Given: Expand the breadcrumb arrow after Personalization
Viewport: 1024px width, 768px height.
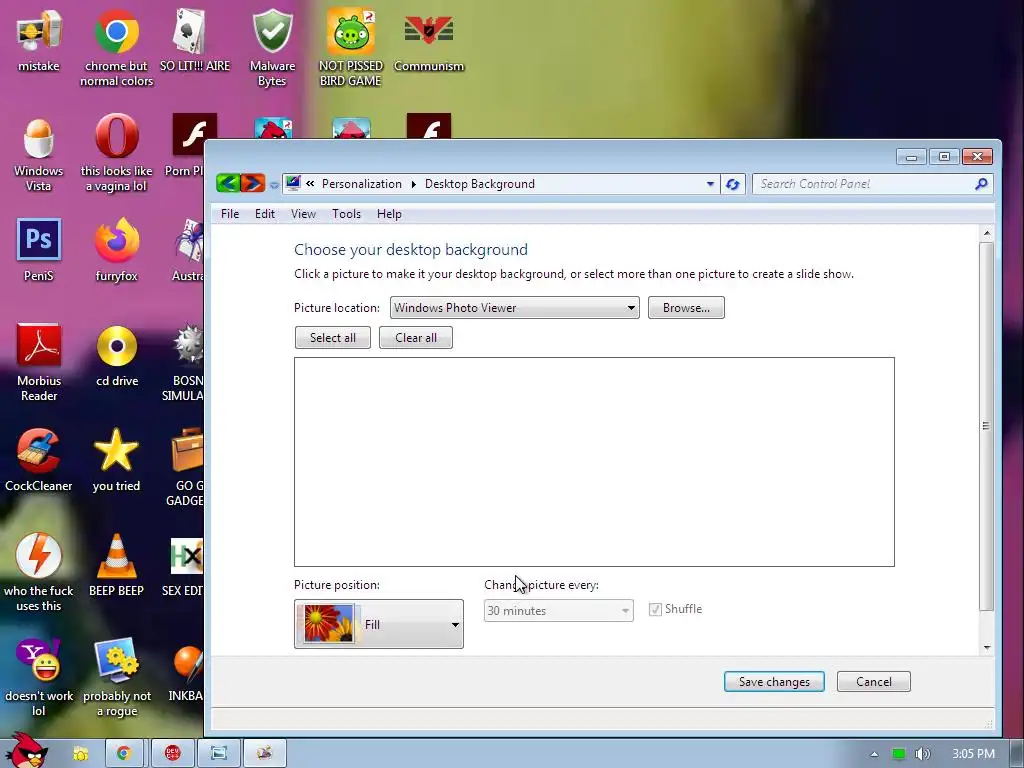Looking at the screenshot, I should click(413, 184).
